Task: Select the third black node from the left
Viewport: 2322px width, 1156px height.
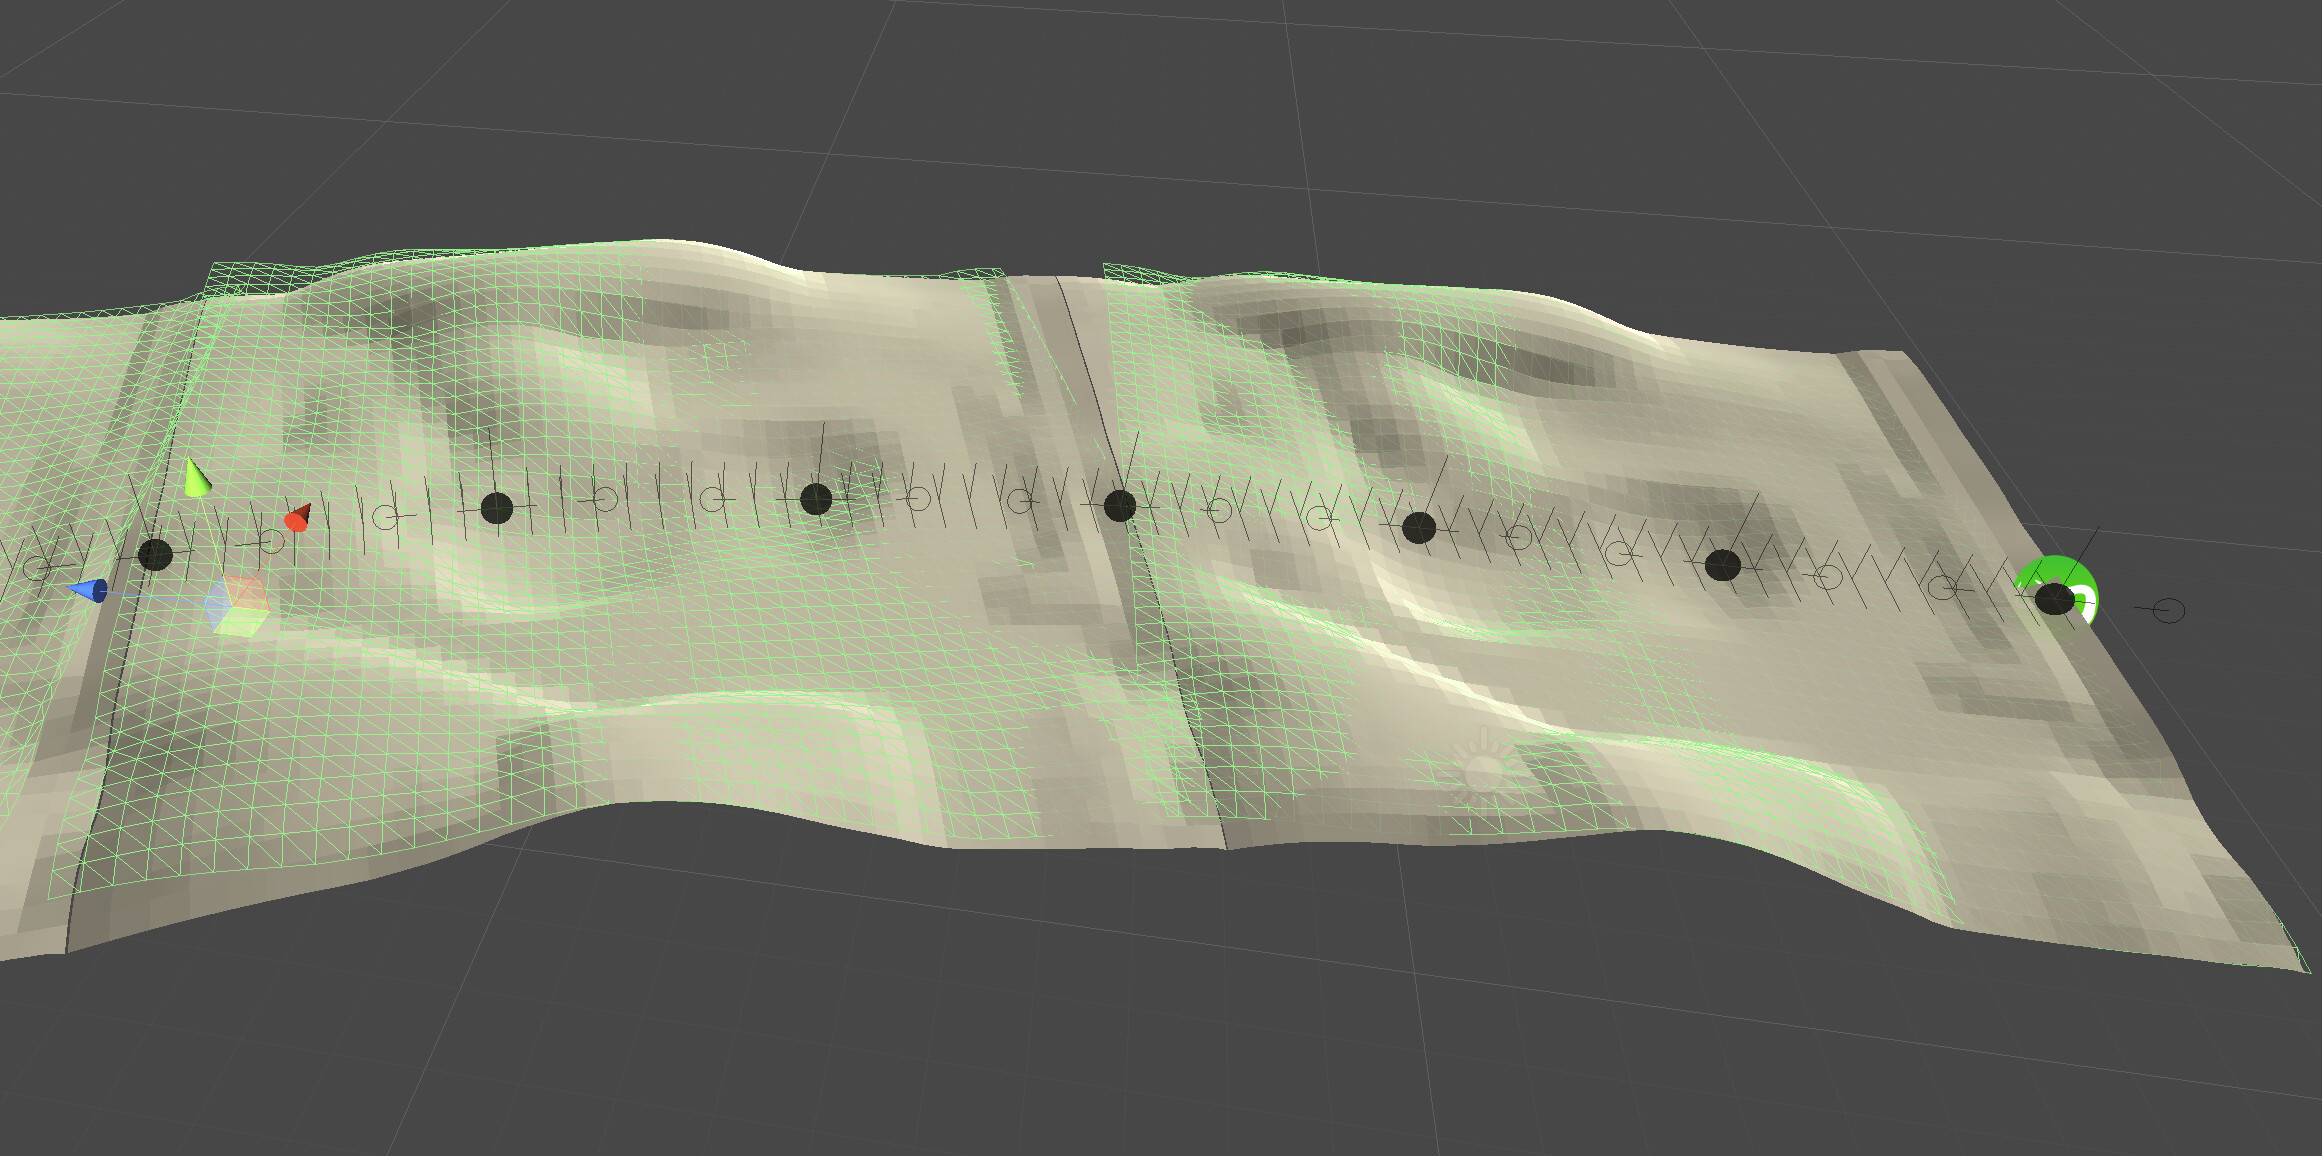Action: click(816, 499)
